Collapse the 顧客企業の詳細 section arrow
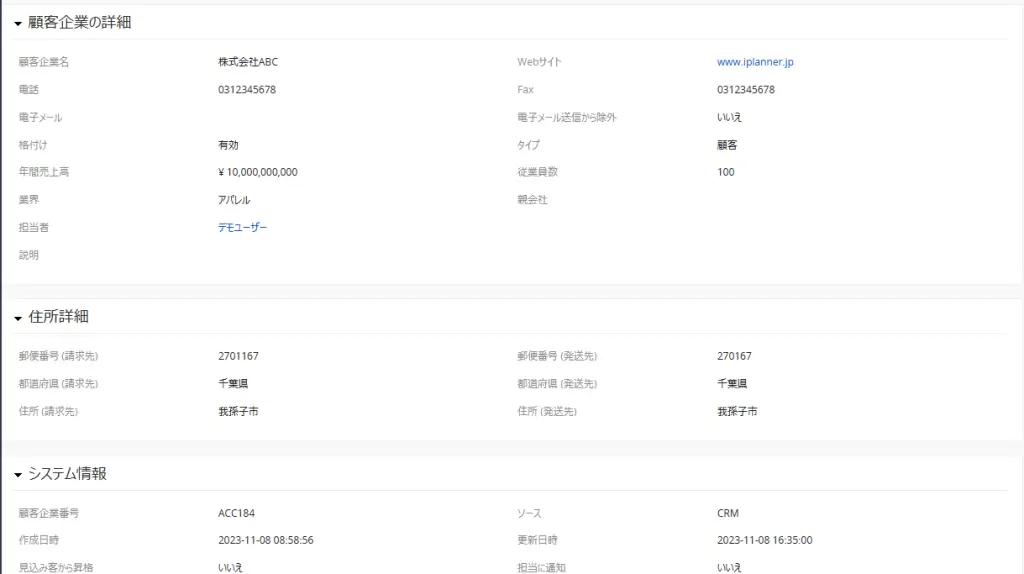 coord(18,23)
